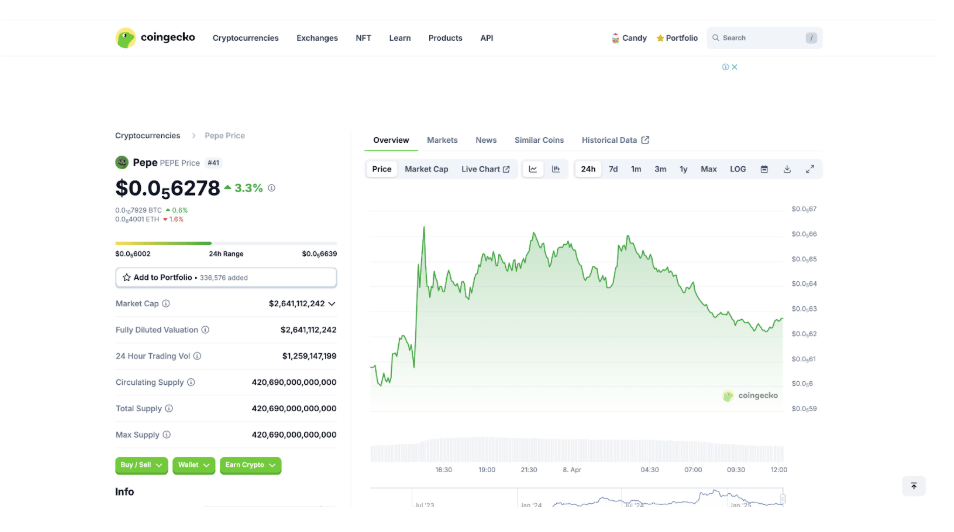The height and width of the screenshot is (532, 954).
Task: Expand chart to fullscreen
Action: point(810,169)
